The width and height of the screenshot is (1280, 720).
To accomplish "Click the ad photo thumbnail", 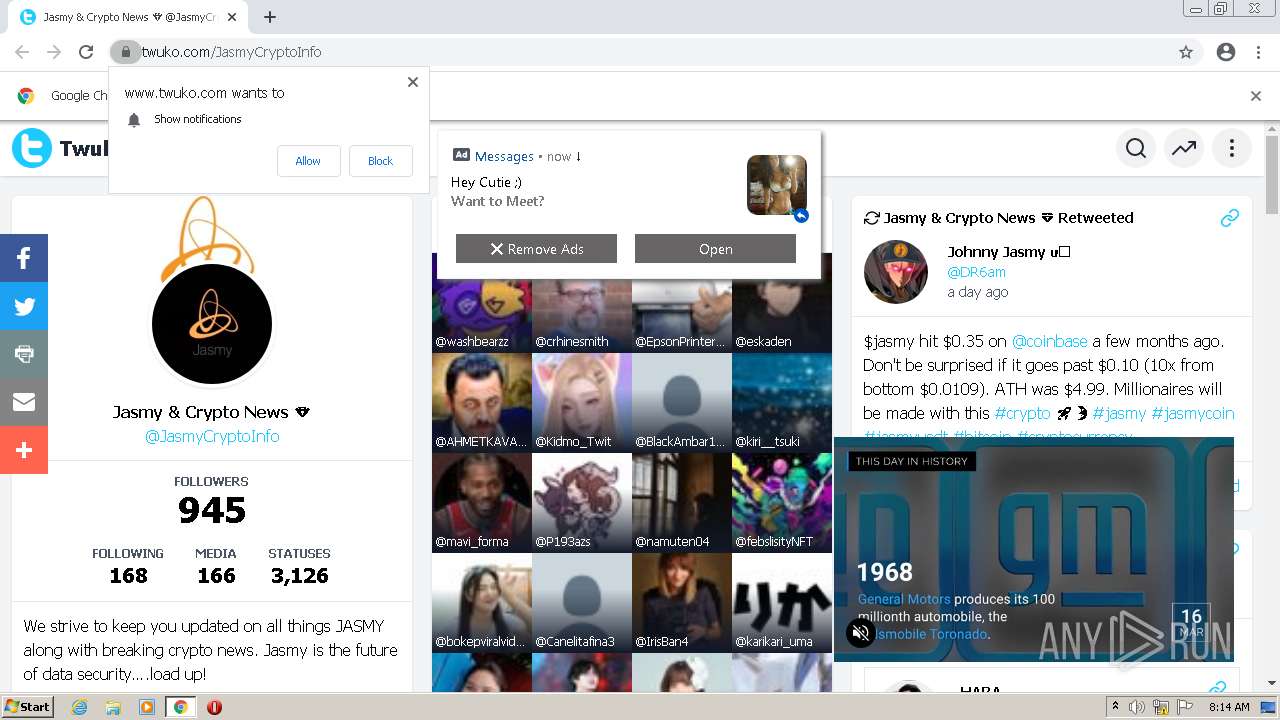I will click(776, 185).
